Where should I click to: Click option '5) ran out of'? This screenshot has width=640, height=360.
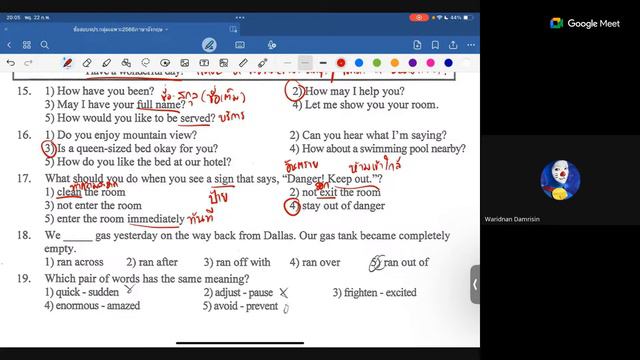pos(399,262)
